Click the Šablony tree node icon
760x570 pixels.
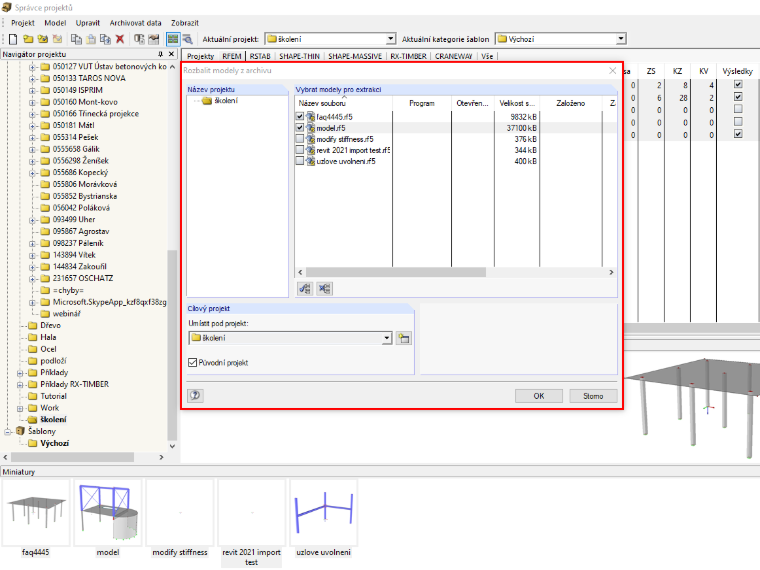[x=20, y=431]
